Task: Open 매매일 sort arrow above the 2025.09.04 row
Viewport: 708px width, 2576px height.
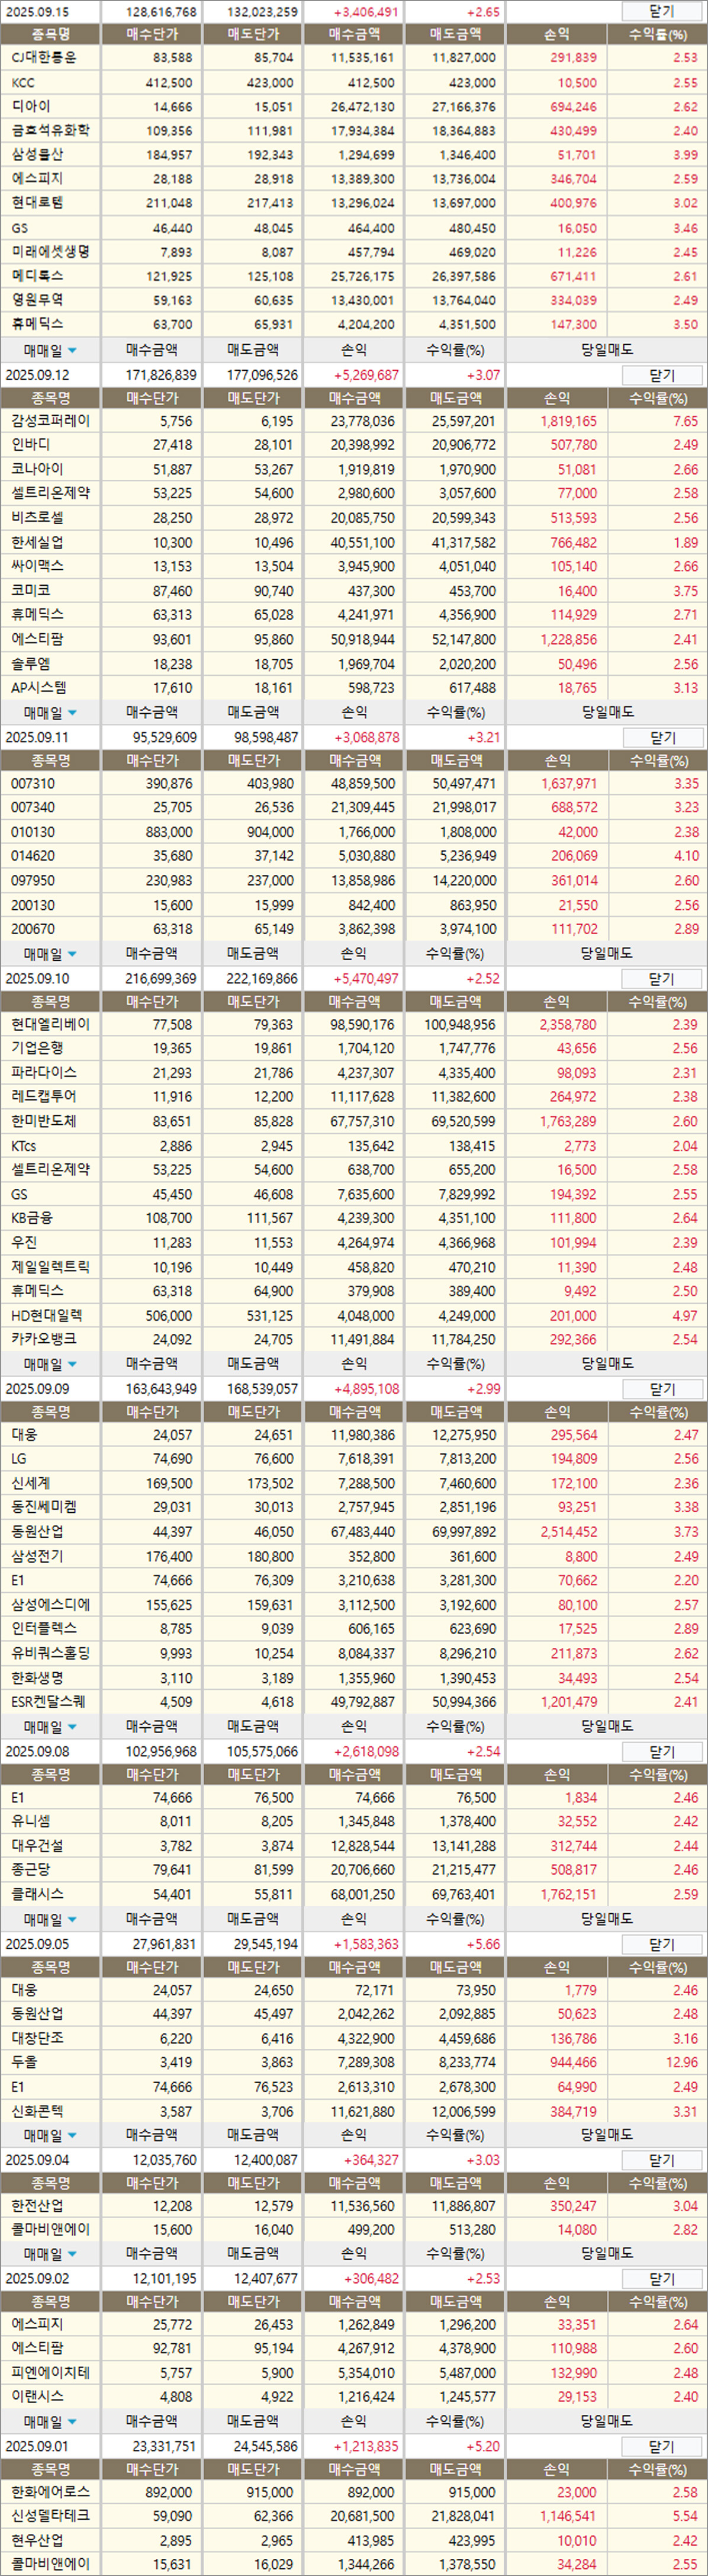Action: click(x=72, y=2136)
